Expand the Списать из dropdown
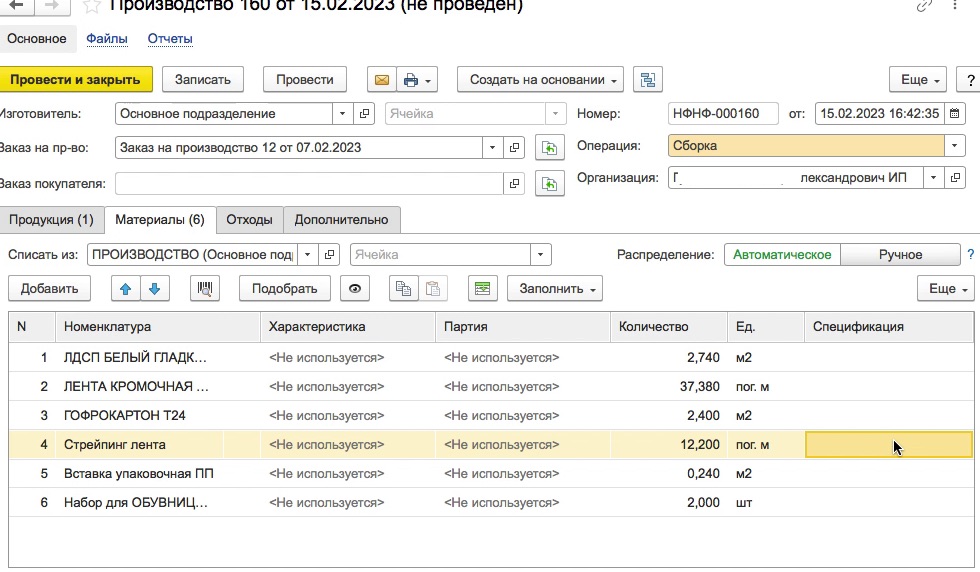 [x=307, y=254]
